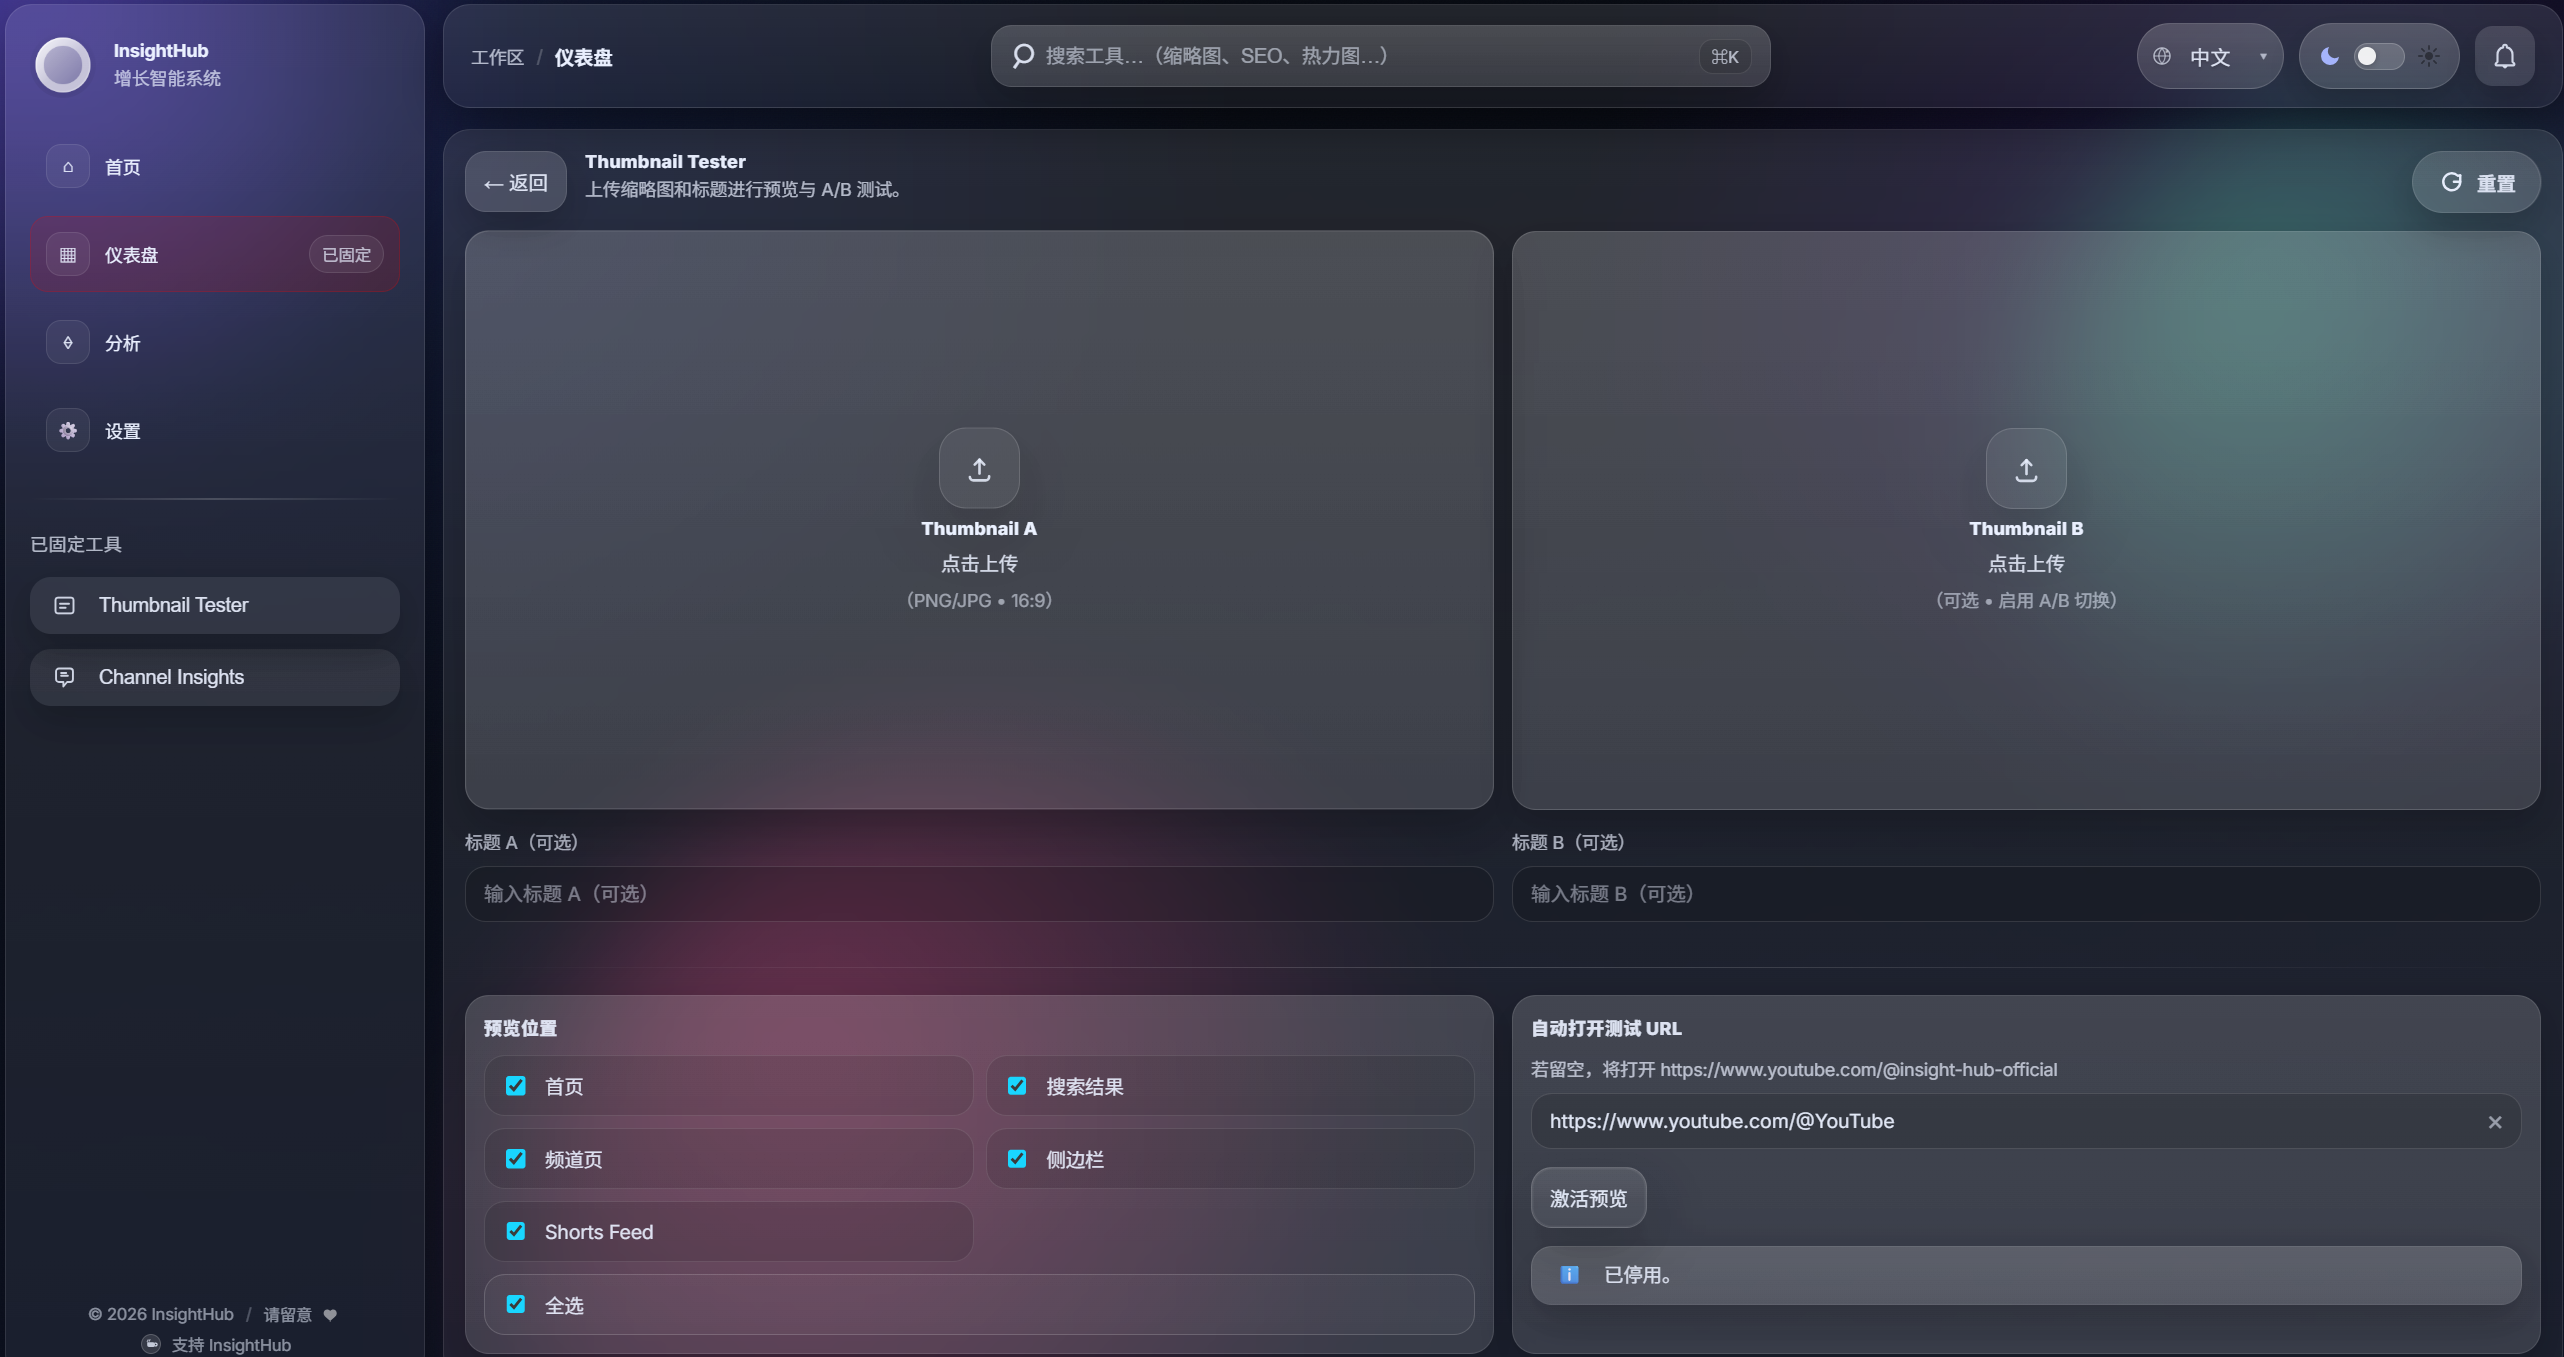2564x1357 pixels.
Task: Click the Thumbnail B upload icon
Action: pyautogui.click(x=2026, y=468)
